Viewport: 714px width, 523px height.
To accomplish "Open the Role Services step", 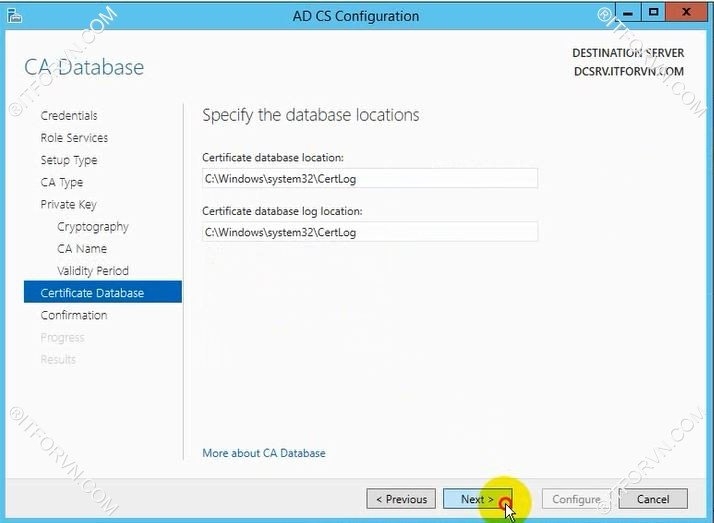I will coord(74,138).
